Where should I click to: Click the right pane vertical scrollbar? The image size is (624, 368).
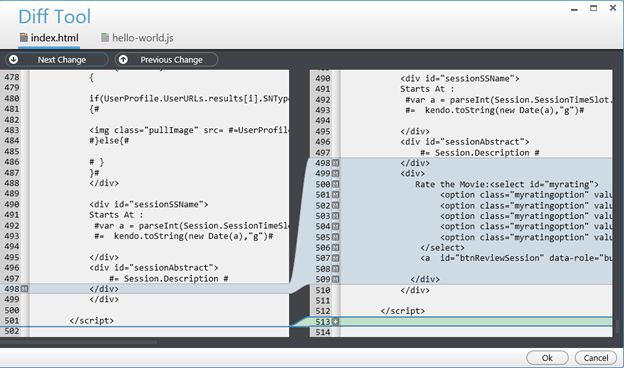point(618,327)
